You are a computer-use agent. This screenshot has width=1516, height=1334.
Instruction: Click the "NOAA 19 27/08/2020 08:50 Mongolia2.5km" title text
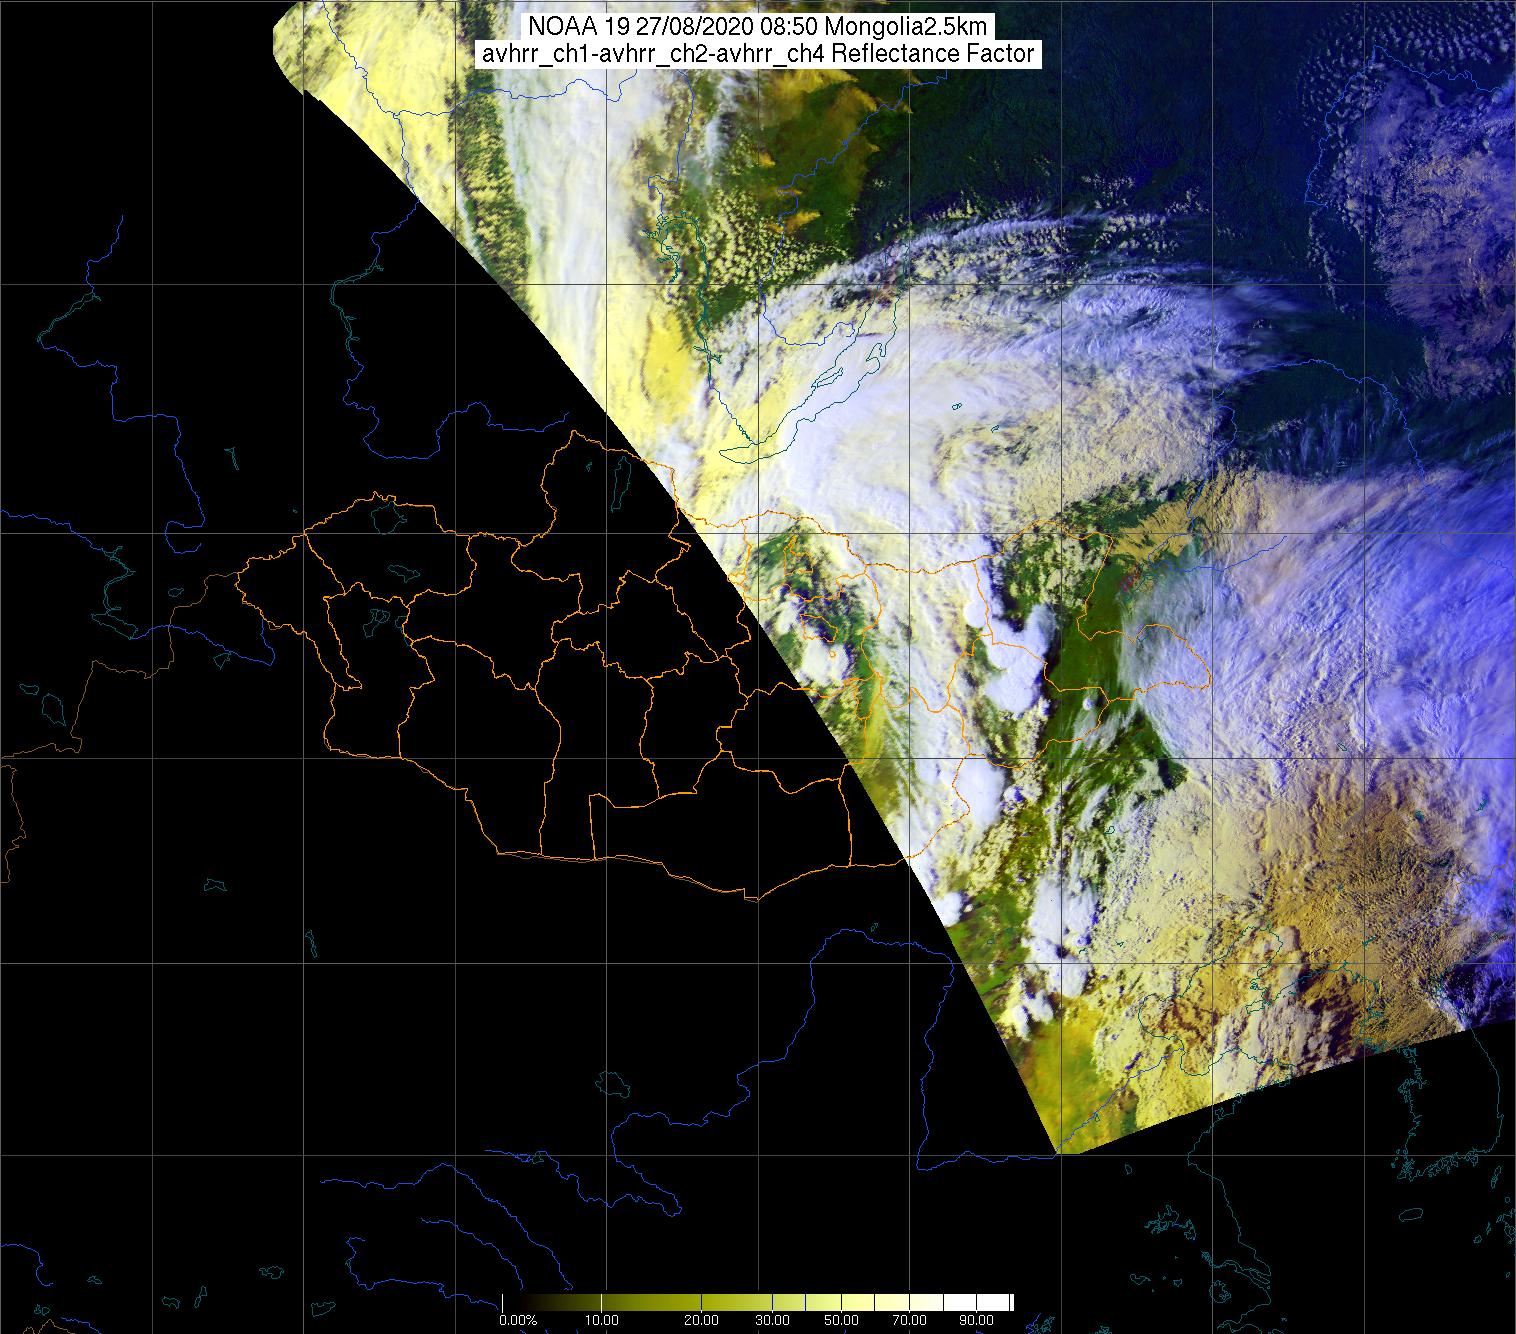click(759, 27)
